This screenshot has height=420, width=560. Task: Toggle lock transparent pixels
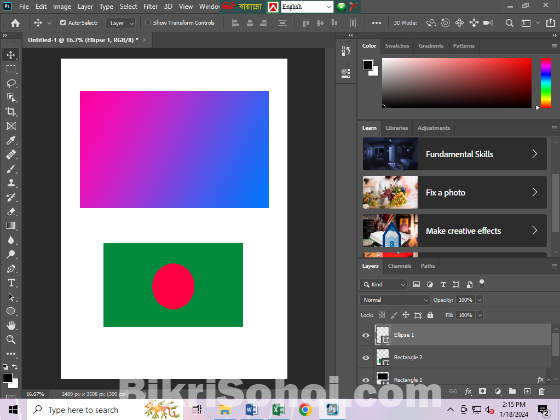point(382,315)
